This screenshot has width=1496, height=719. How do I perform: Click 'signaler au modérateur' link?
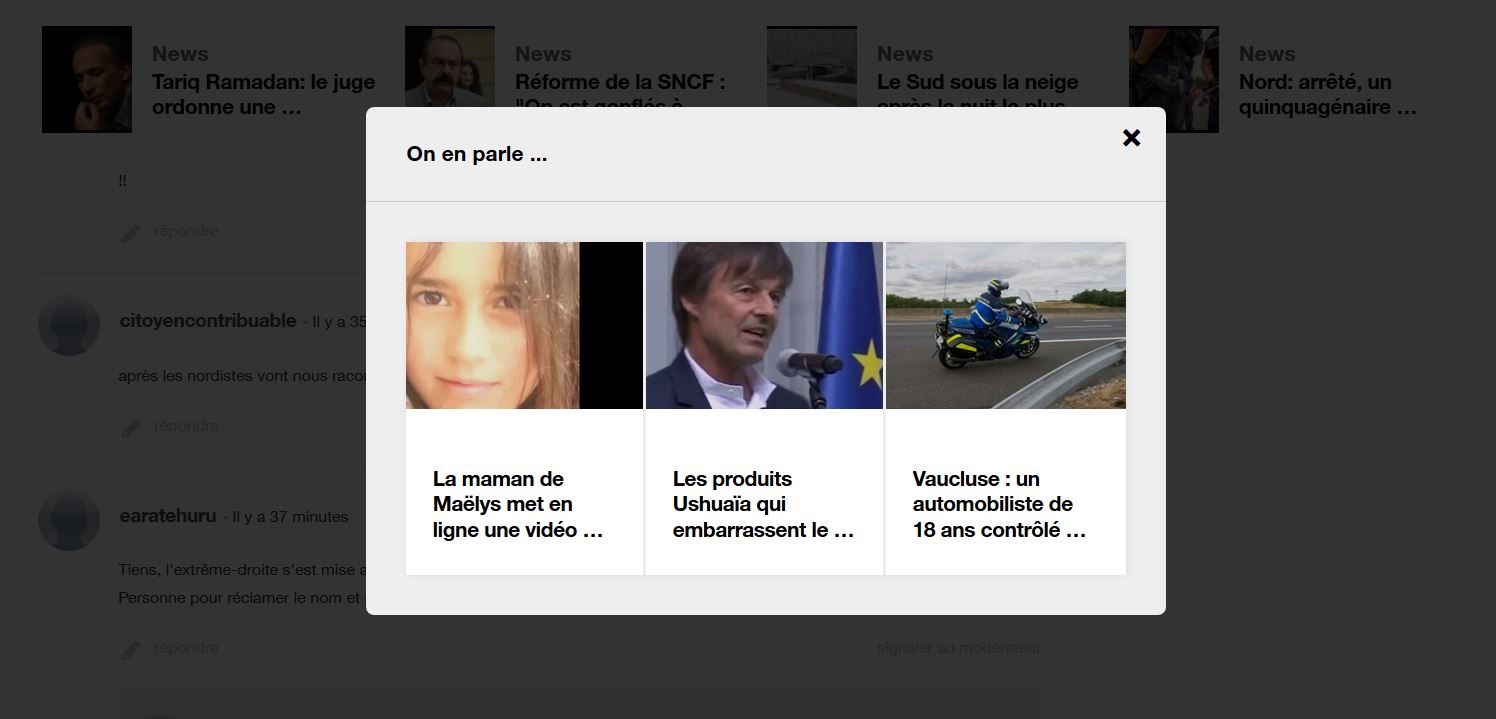(x=959, y=648)
